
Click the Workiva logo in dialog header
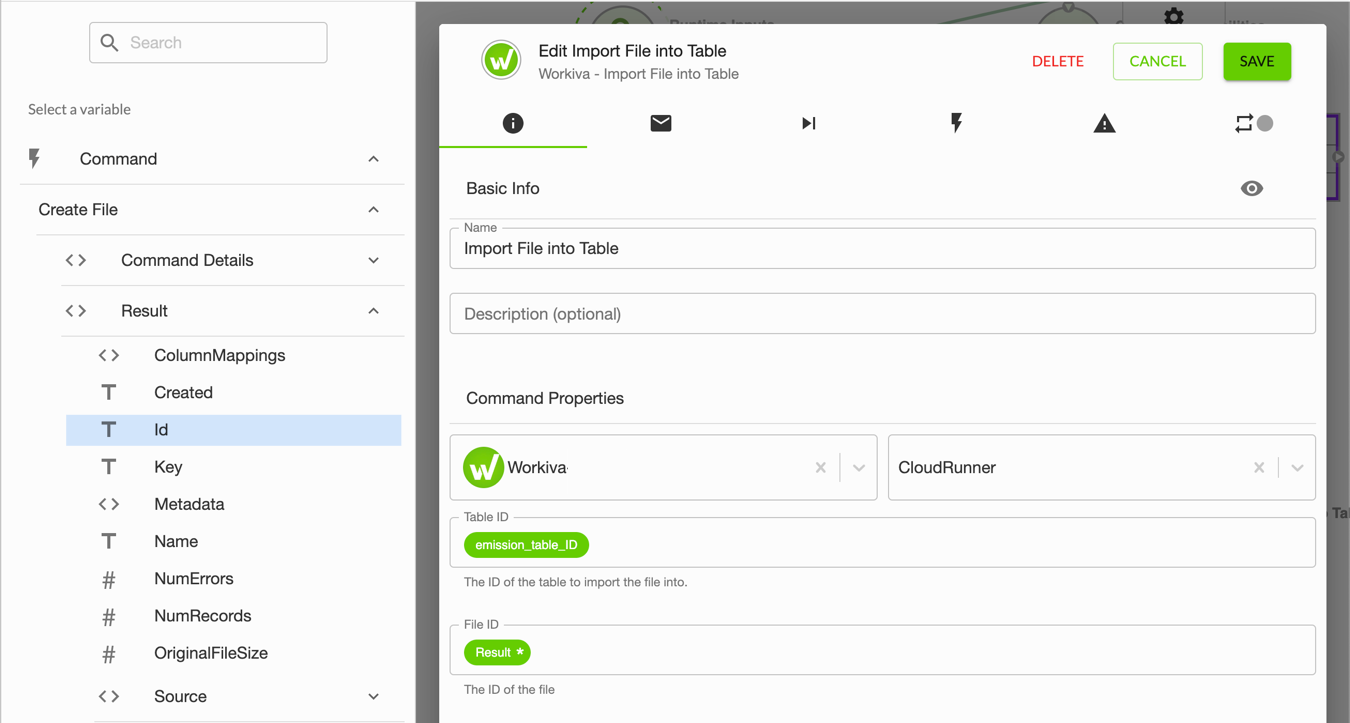[501, 61]
